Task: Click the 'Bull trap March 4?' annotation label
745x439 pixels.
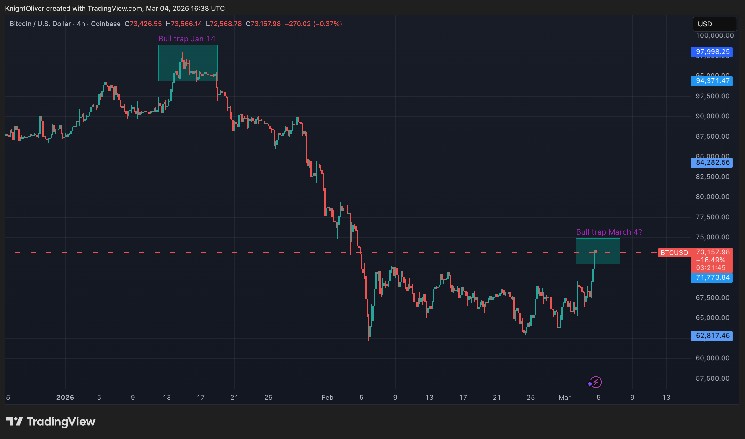Action: pos(609,232)
